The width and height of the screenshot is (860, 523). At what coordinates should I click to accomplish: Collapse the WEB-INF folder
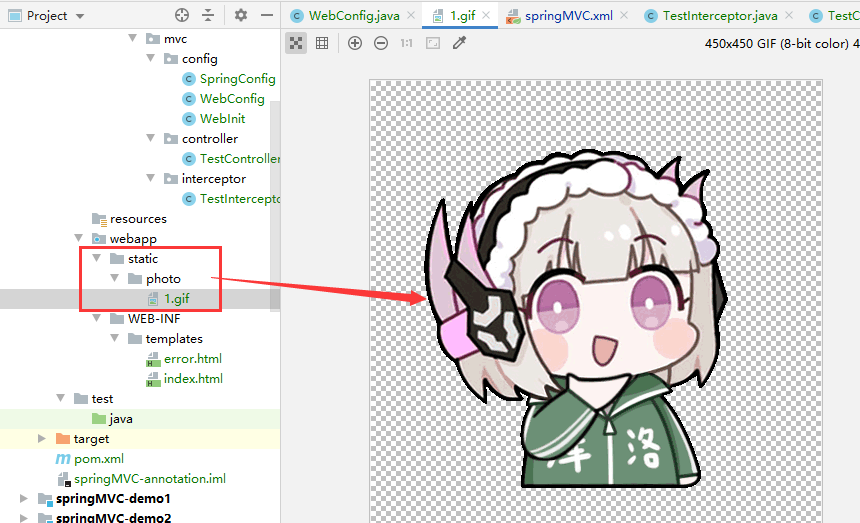coord(97,318)
